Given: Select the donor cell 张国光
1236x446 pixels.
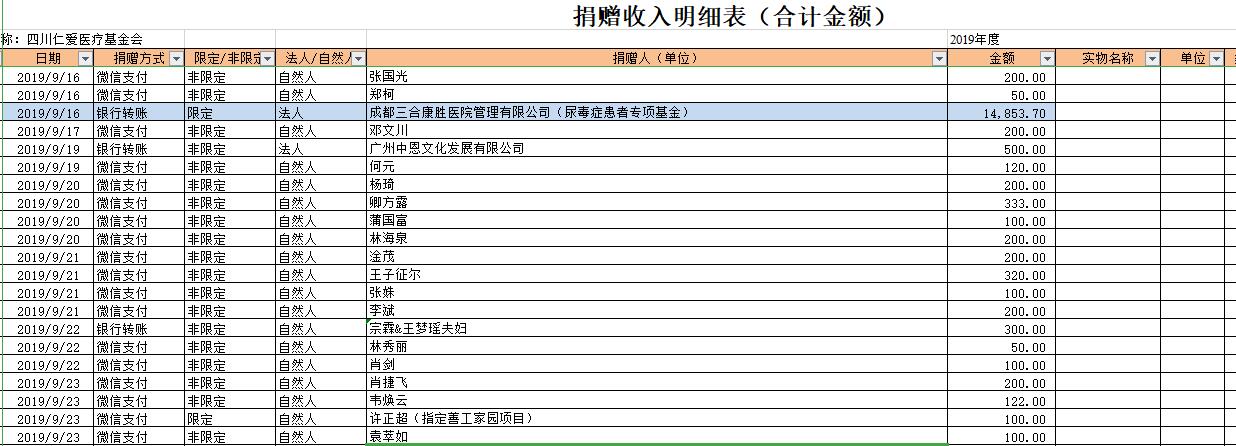Looking at the screenshot, I should coord(389,77).
